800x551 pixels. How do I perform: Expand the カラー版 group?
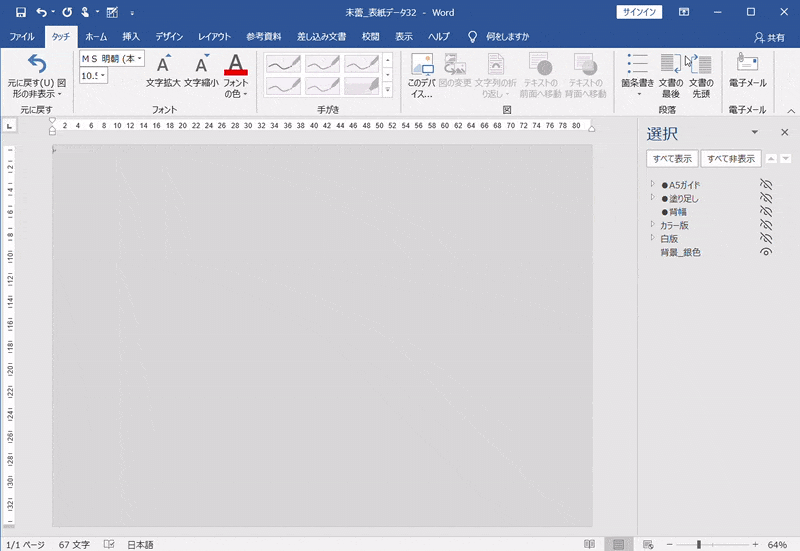653,224
